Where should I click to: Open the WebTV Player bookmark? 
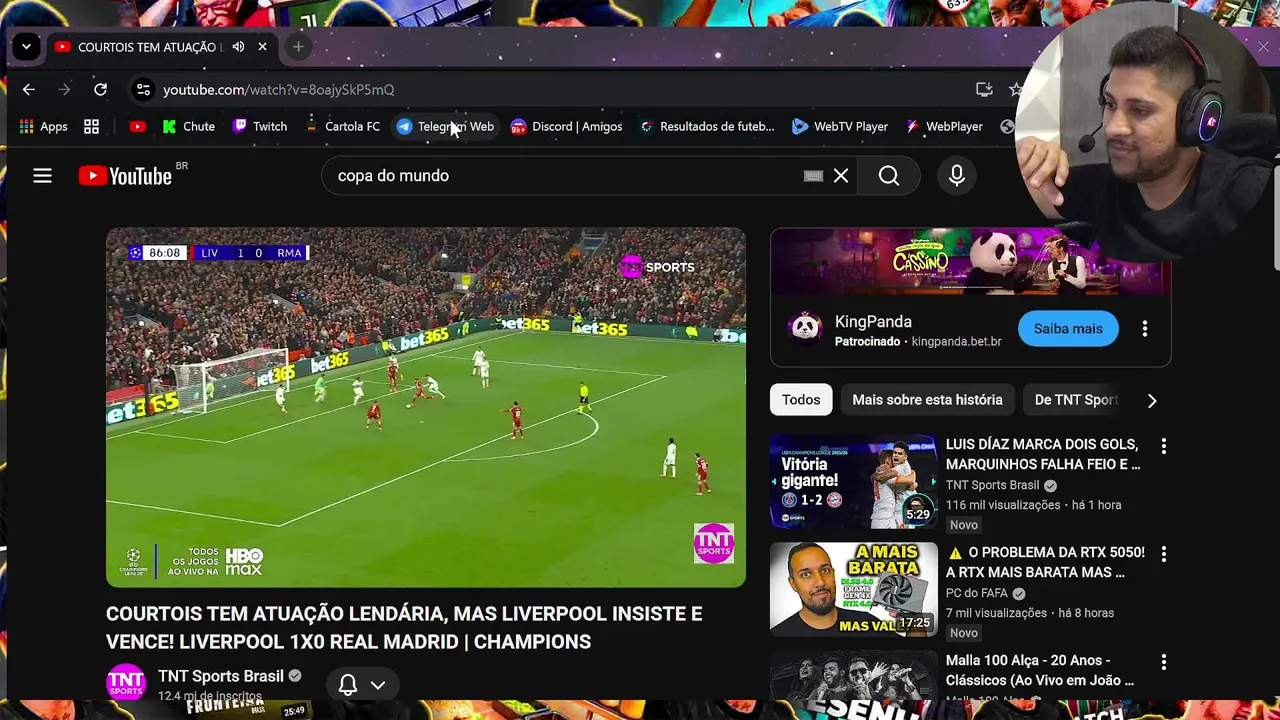pyautogui.click(x=840, y=127)
